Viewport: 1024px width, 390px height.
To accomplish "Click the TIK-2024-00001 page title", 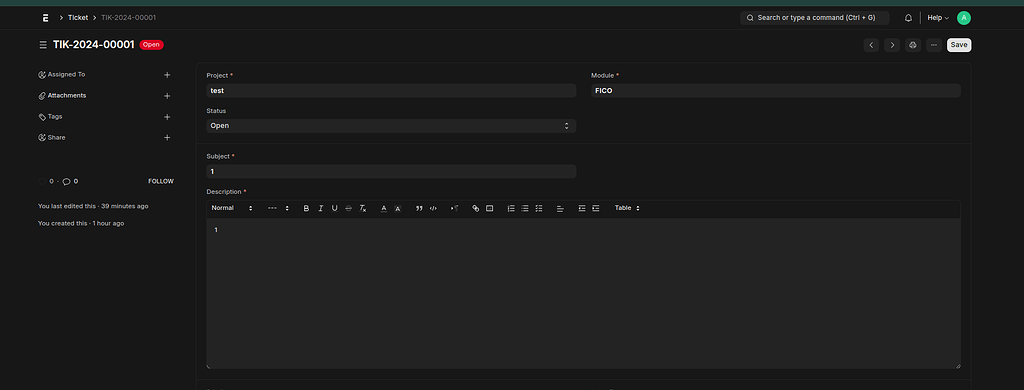I will click(93, 45).
